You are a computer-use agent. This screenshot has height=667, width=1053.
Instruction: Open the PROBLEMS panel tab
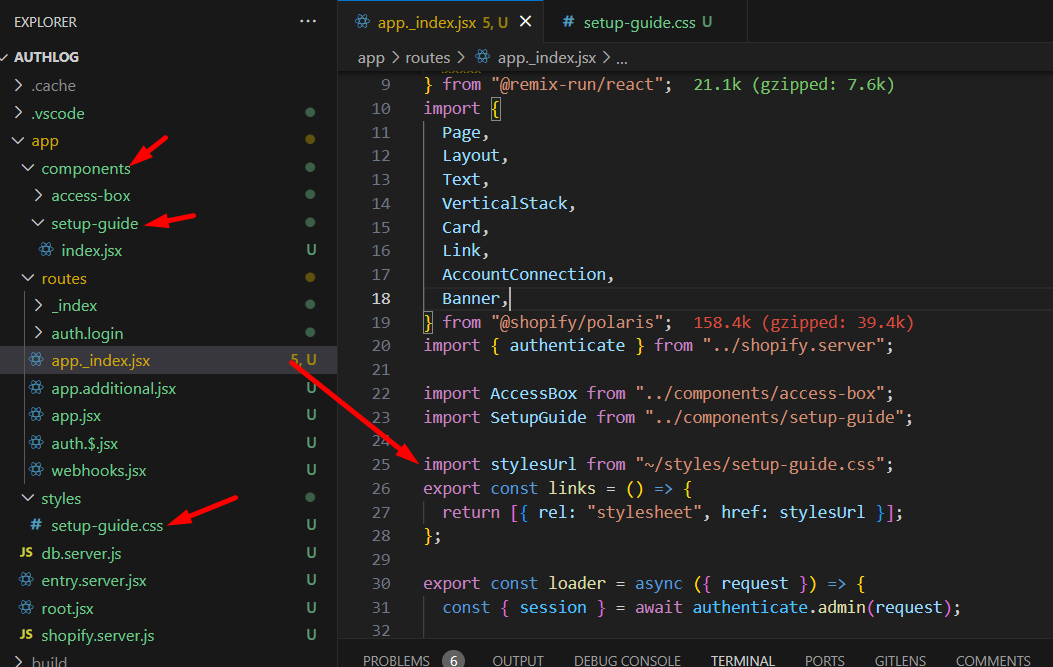click(x=396, y=661)
